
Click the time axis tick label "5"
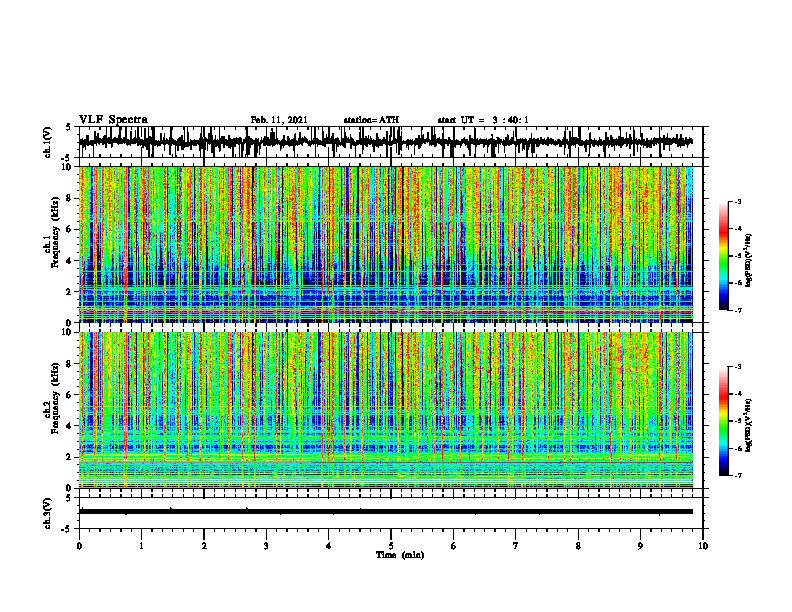tap(391, 546)
